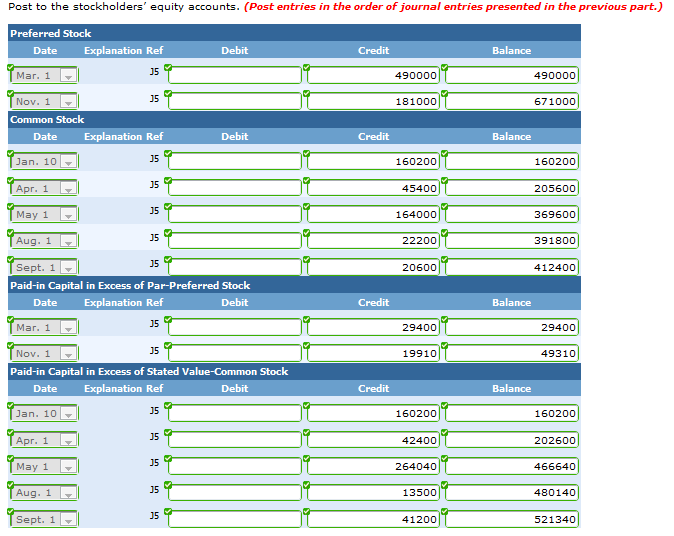Click the balance field showing 480140
The width and height of the screenshot is (674, 536).
[x=512, y=493]
